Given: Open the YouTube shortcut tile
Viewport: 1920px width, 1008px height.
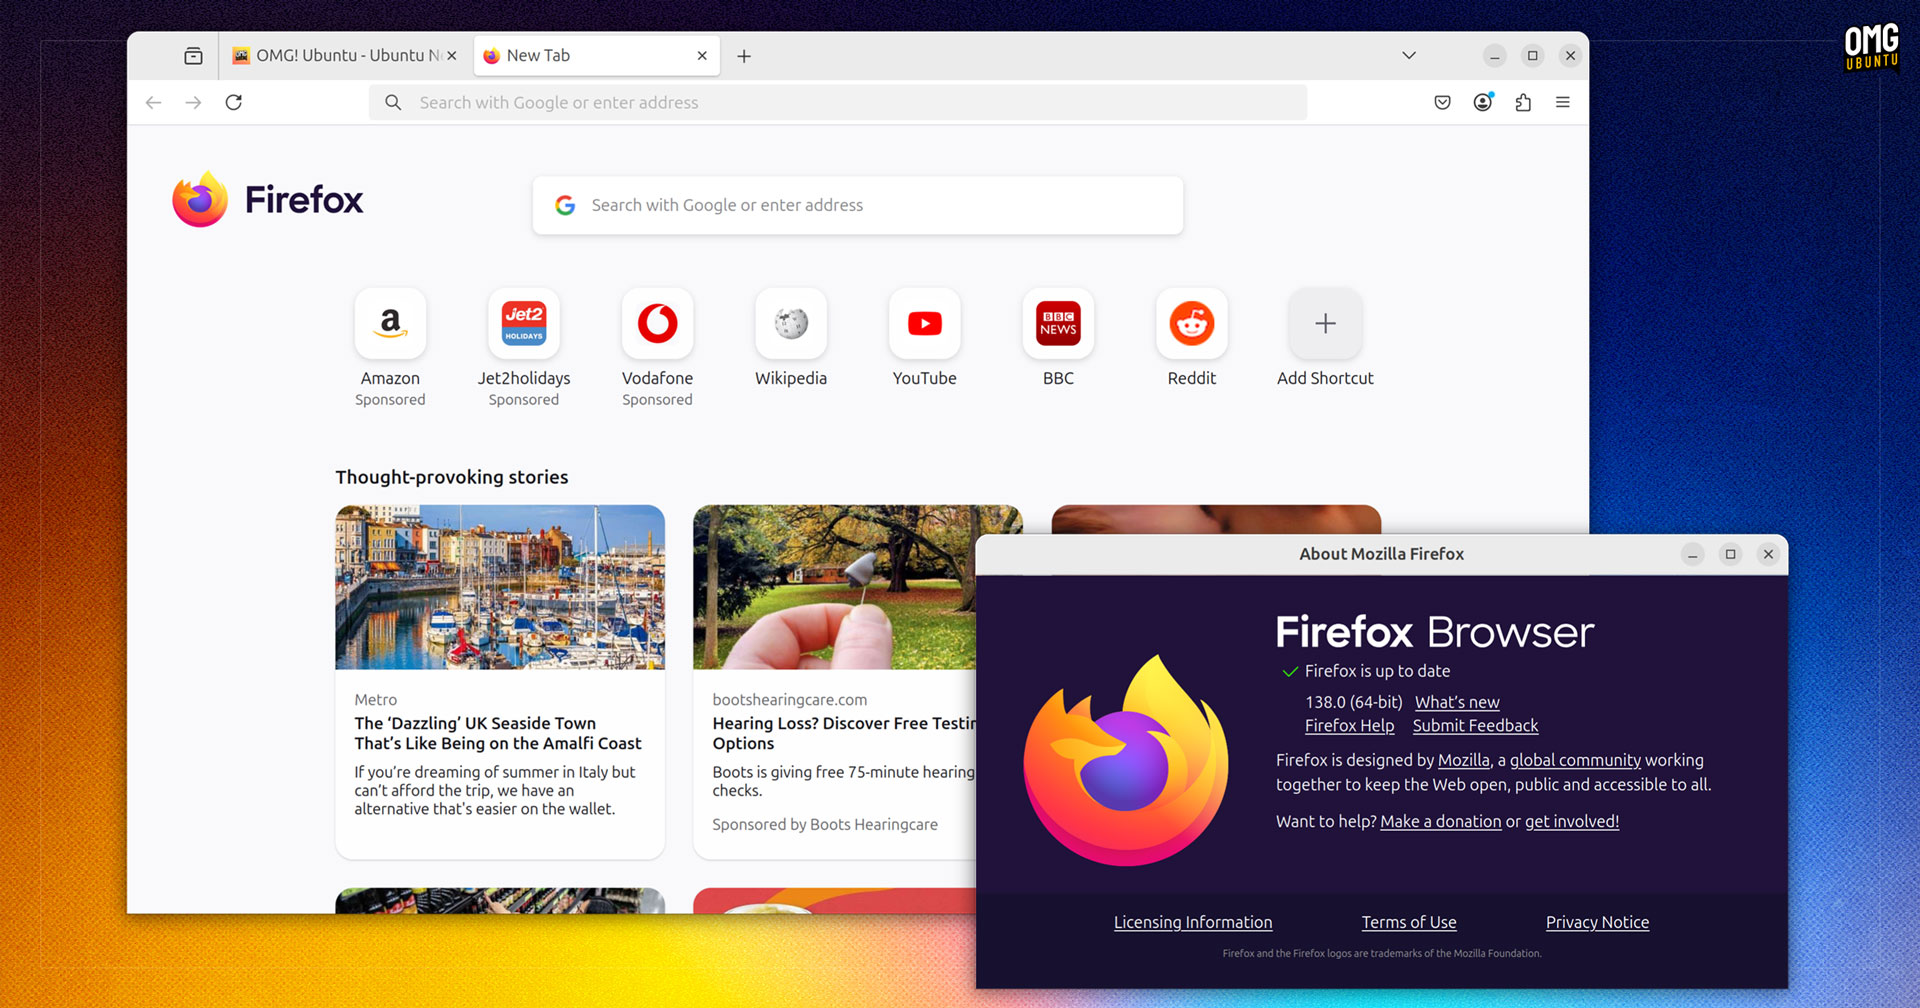Looking at the screenshot, I should [925, 324].
